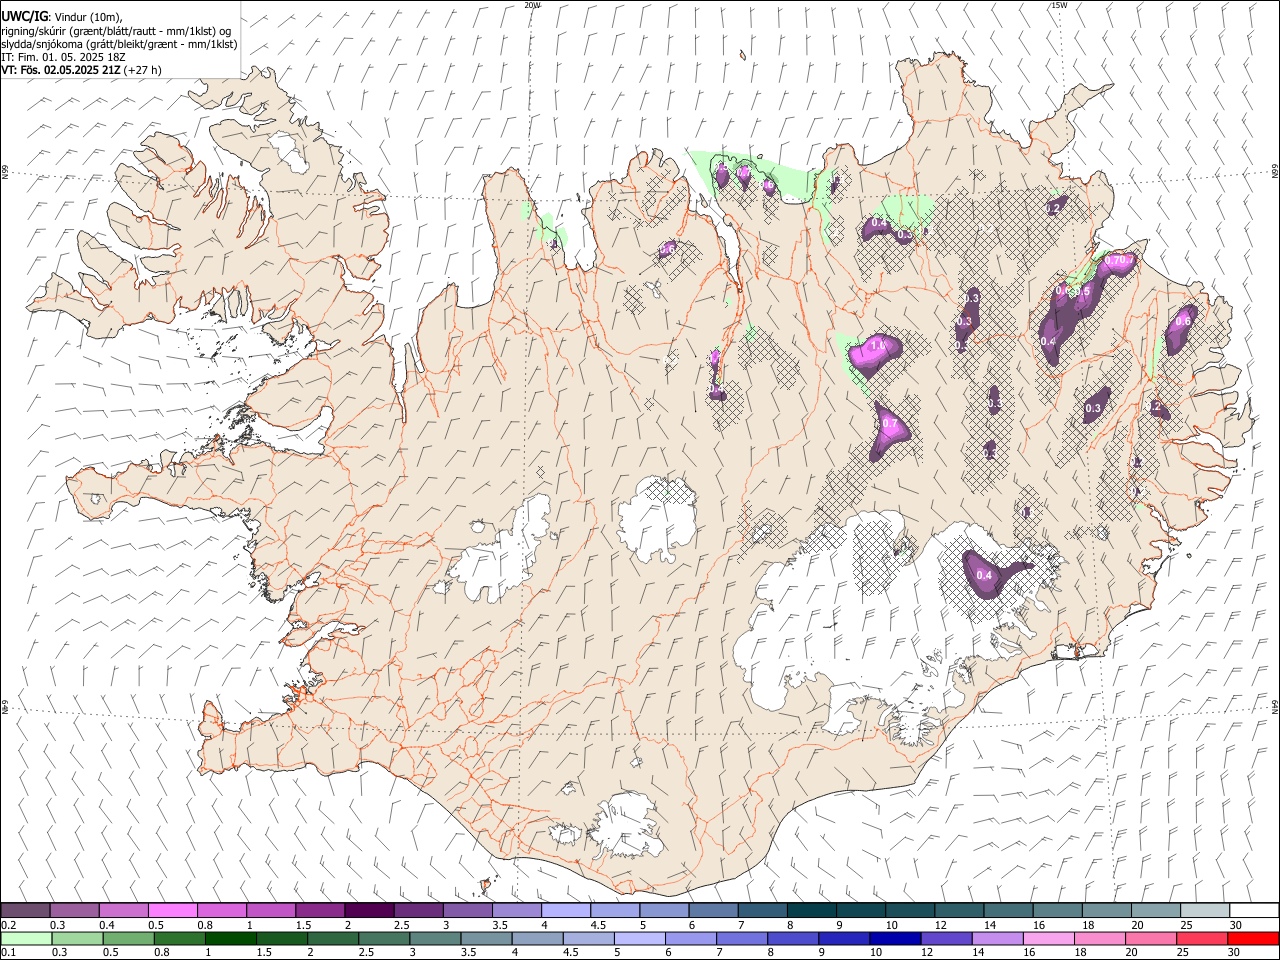The width and height of the screenshot is (1280, 960).
Task: Select the darkest green rain swatch labeled 1
Action: (x=231, y=938)
